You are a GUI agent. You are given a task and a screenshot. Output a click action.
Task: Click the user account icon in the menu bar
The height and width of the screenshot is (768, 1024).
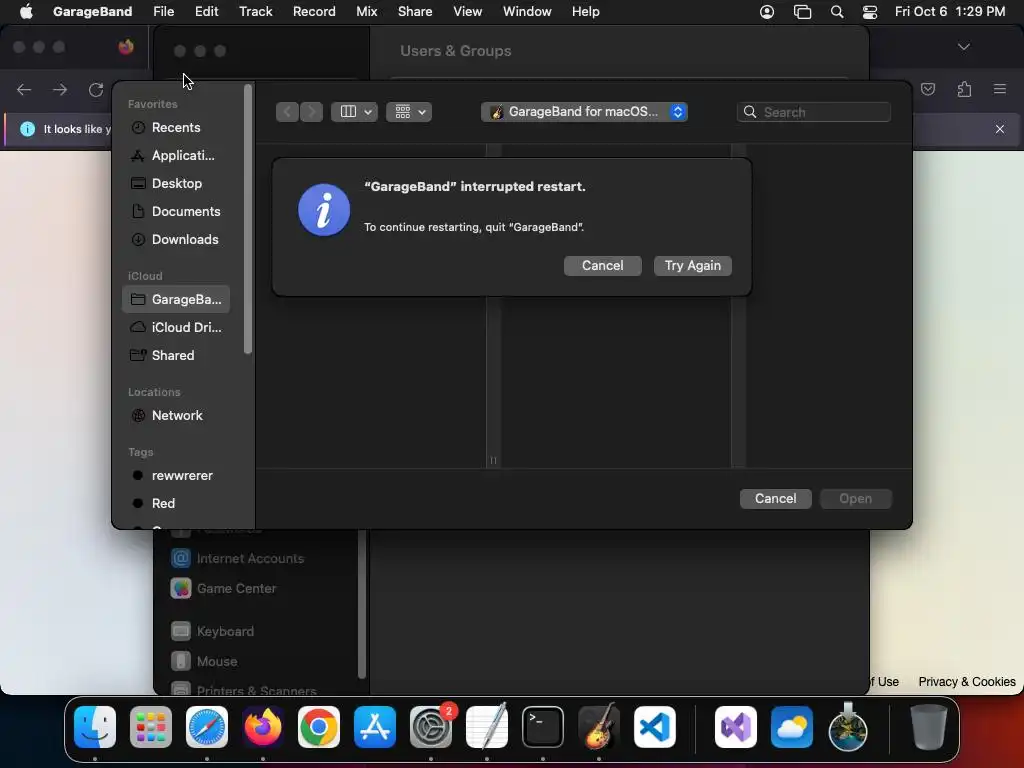coord(767,12)
